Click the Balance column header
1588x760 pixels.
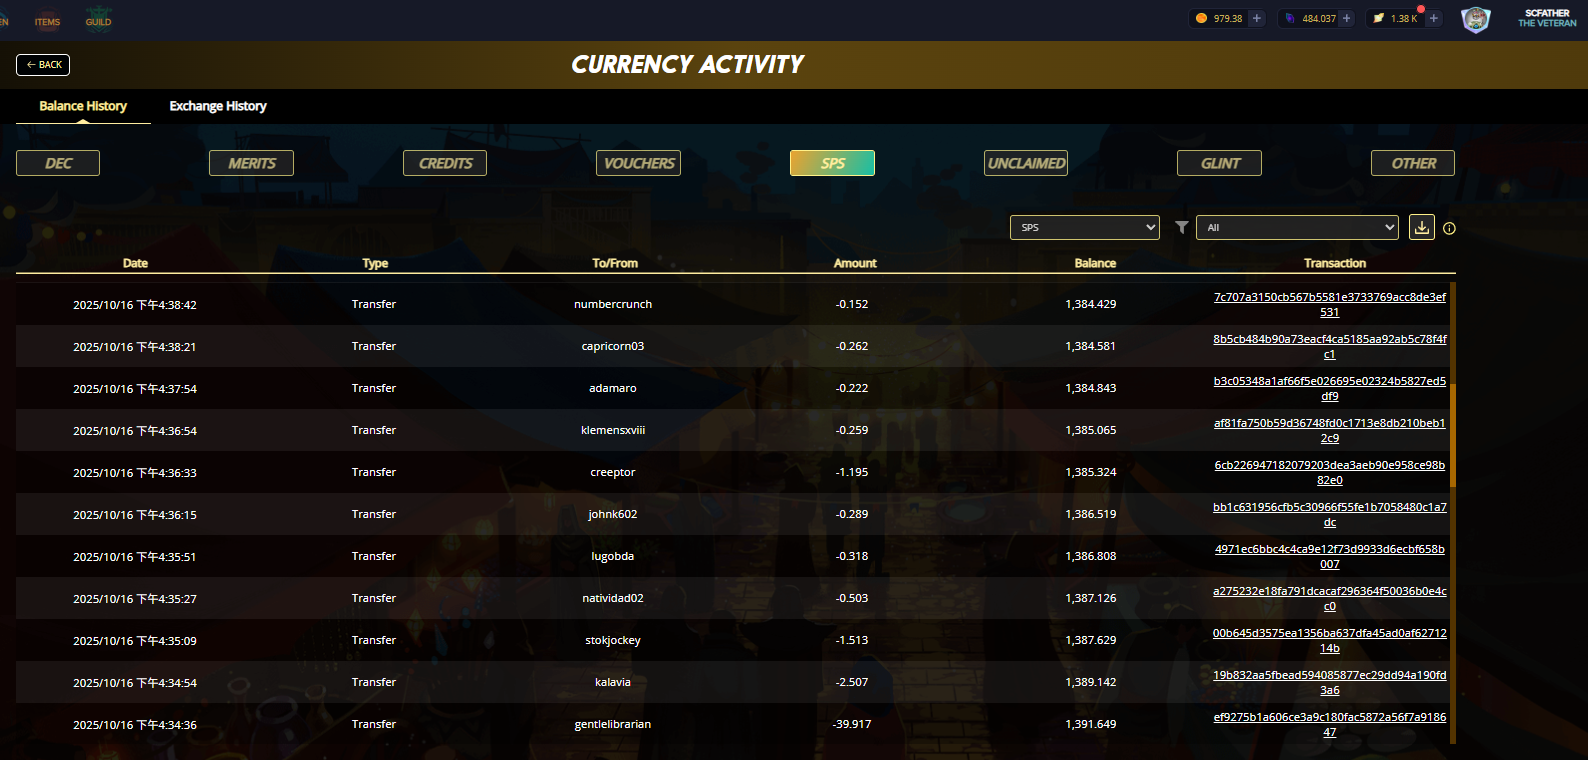pos(1095,263)
